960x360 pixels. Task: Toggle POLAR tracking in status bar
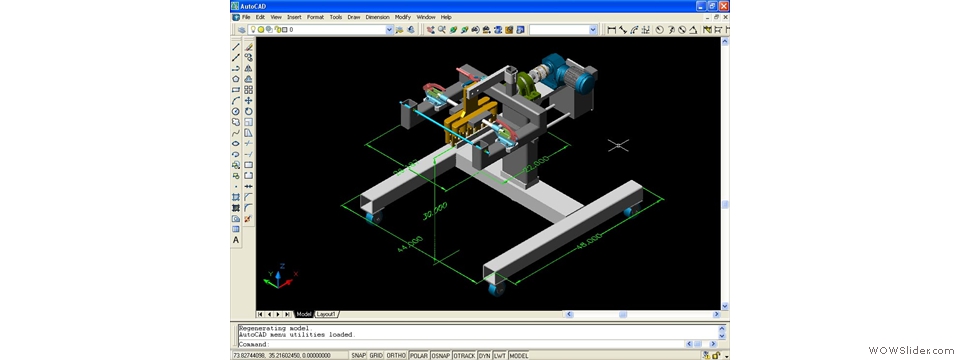419,355
